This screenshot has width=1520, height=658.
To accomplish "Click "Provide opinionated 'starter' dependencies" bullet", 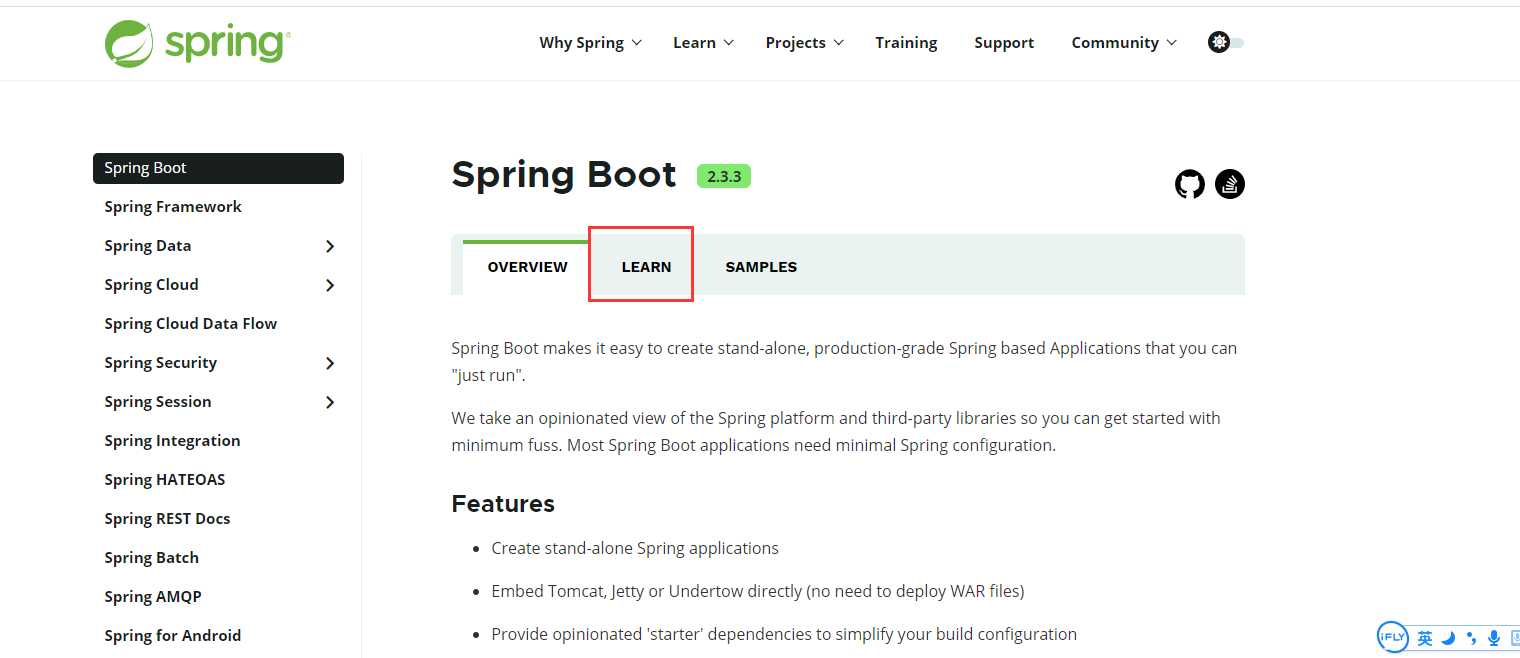I will coord(784,634).
